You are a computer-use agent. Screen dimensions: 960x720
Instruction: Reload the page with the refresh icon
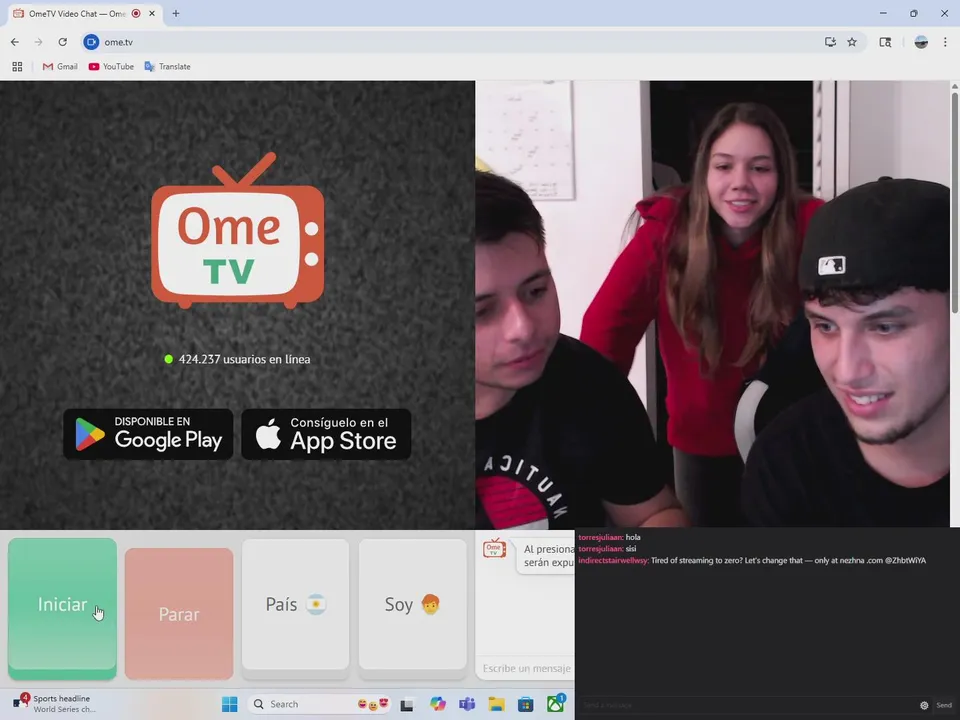62,42
